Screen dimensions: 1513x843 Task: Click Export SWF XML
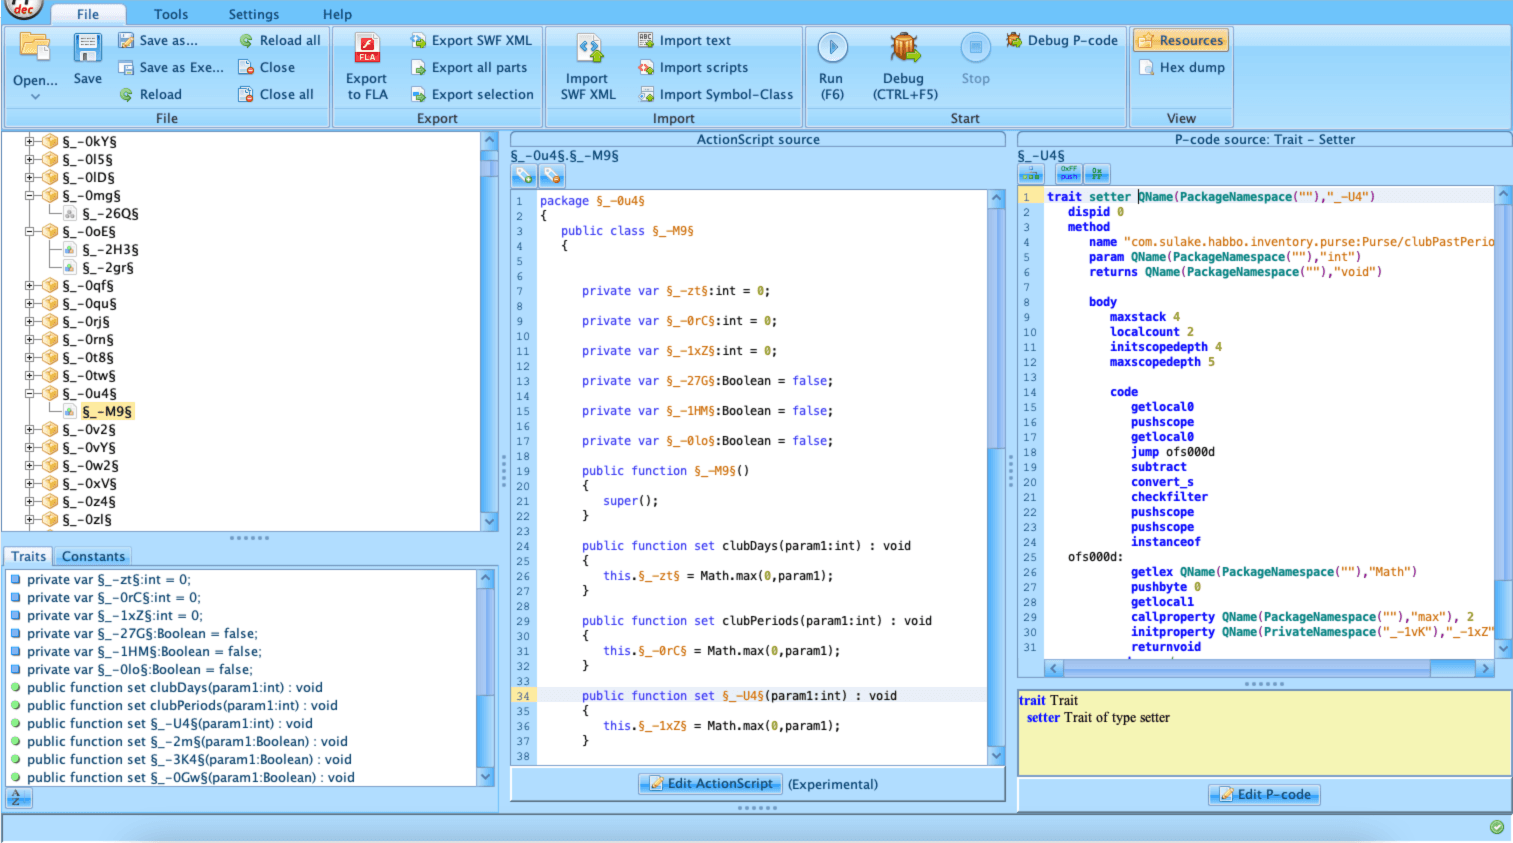click(471, 40)
